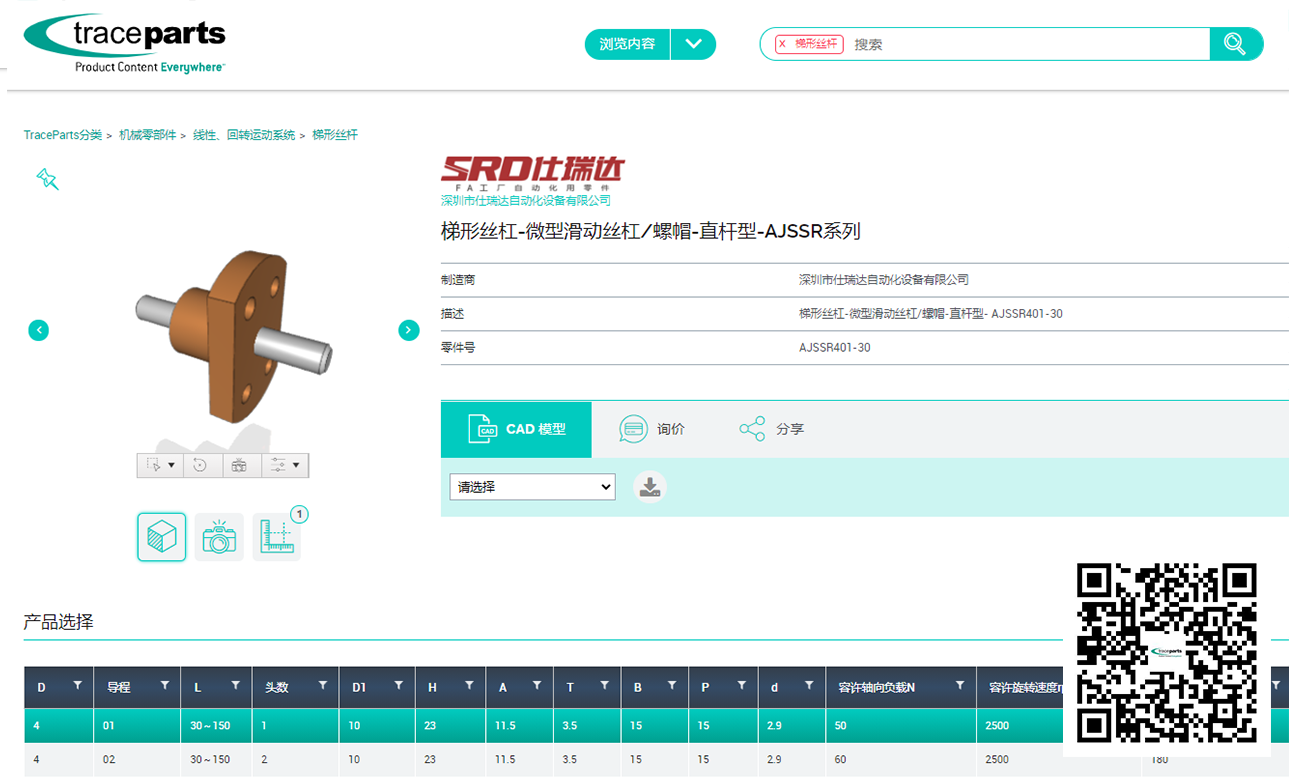Focus the 搜索 search input field
Image resolution: width=1289 pixels, height=778 pixels.
point(1028,44)
